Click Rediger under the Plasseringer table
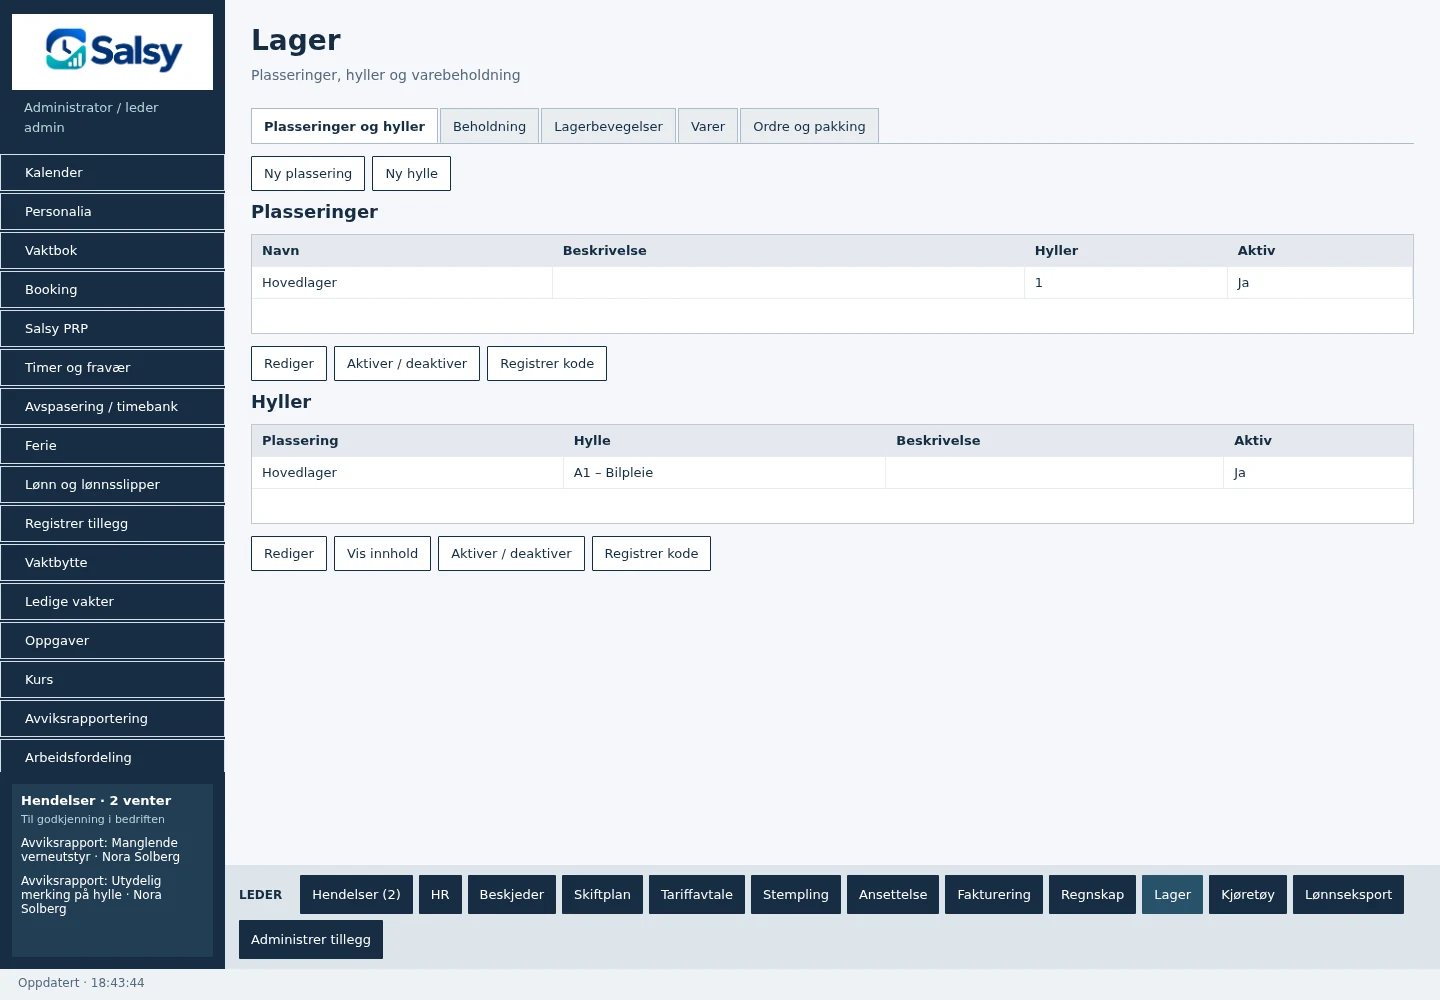Screen dimensions: 1440x1000 289,363
